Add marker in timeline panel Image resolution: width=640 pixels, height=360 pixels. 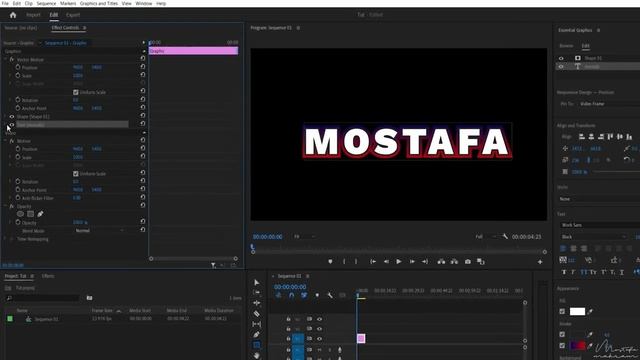[317, 295]
